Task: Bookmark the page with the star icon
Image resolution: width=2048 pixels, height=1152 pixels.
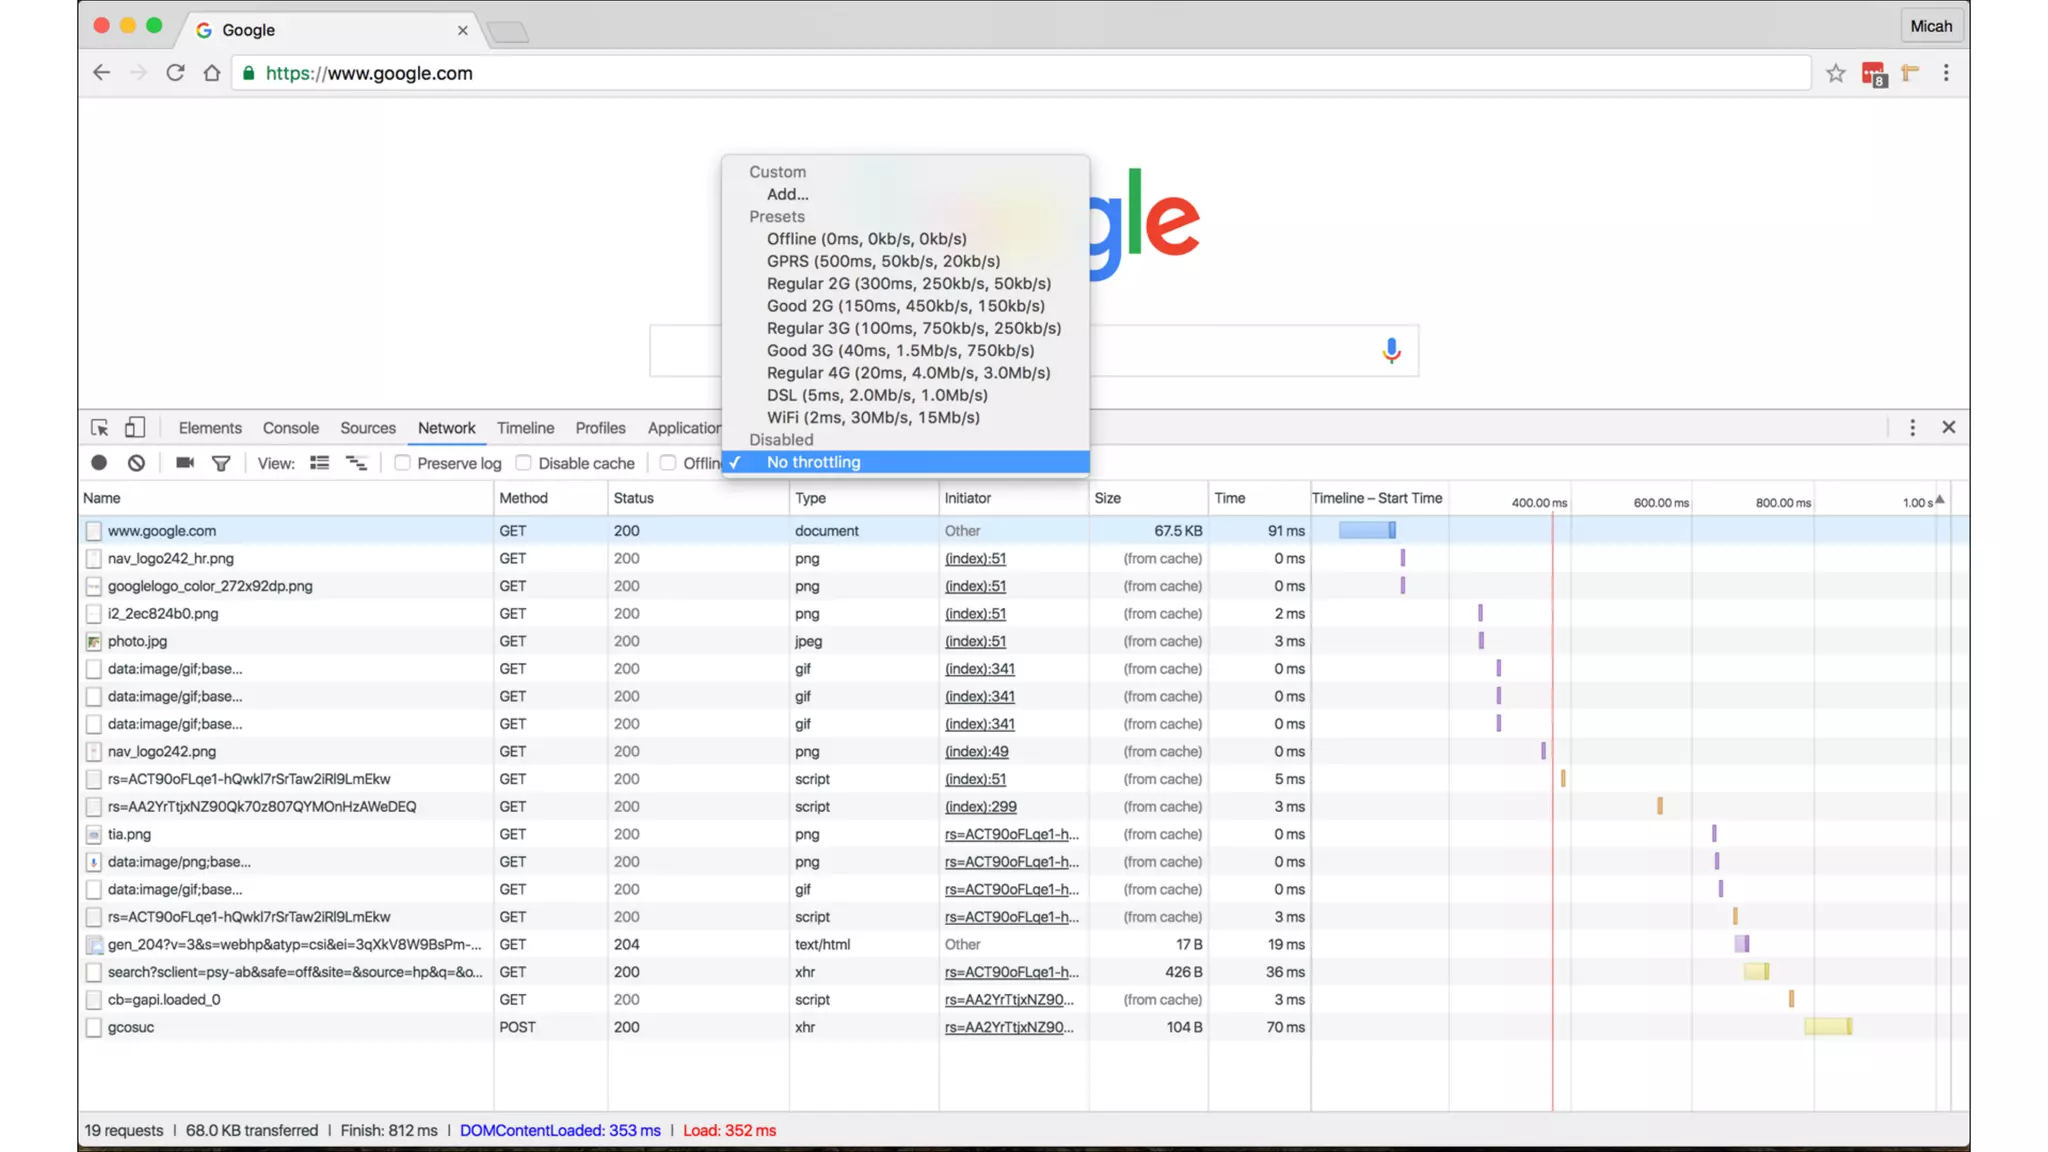Action: pyautogui.click(x=1835, y=73)
